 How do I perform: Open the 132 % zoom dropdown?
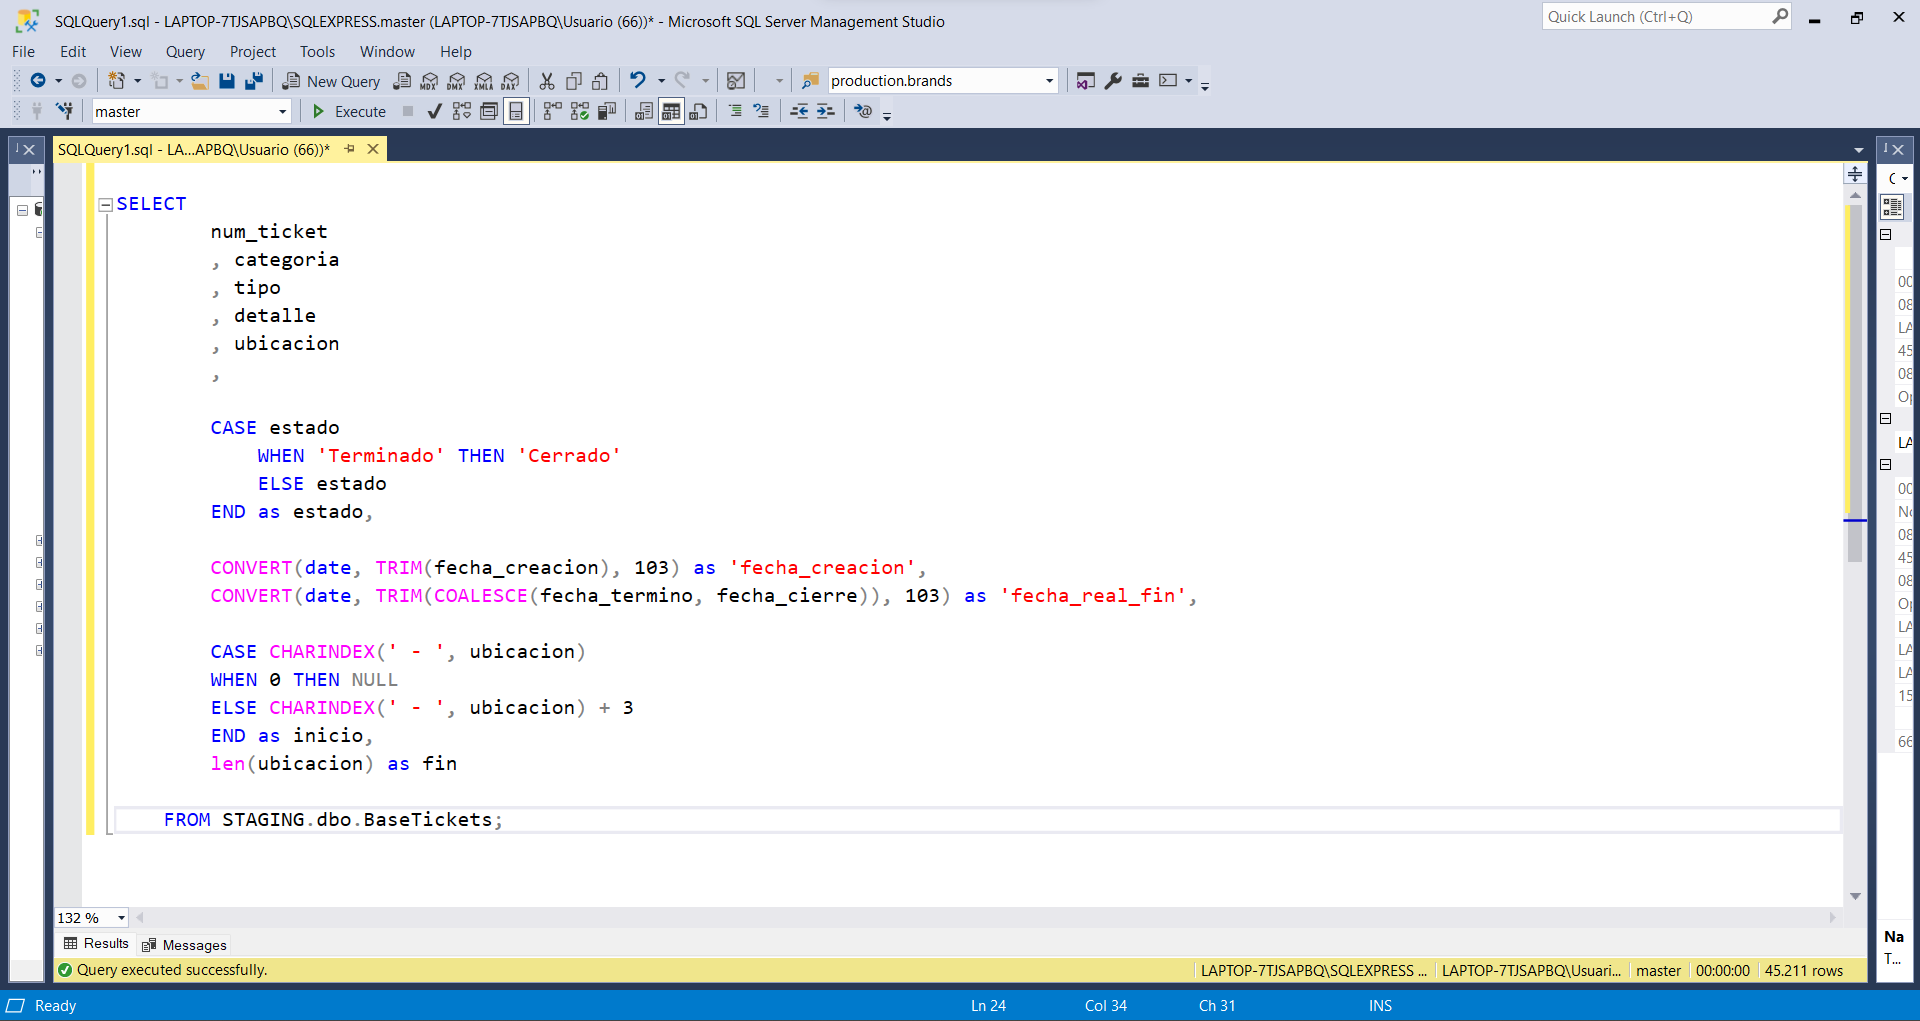click(121, 918)
